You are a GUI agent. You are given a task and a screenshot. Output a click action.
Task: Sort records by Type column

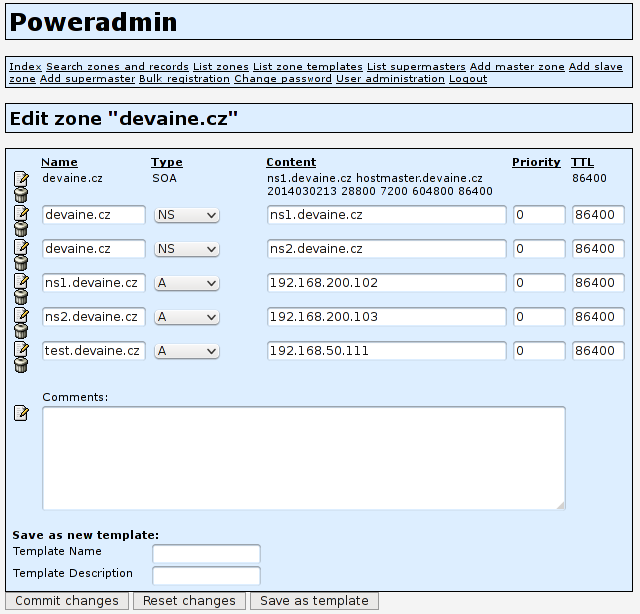tap(167, 162)
